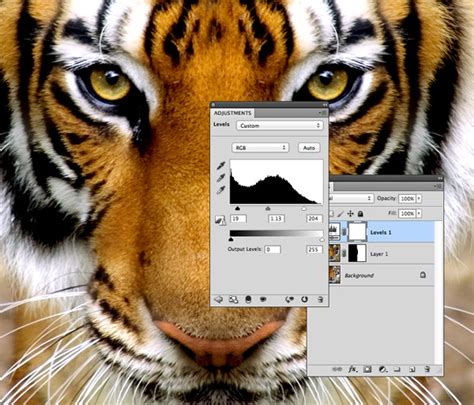
Task: Toggle lock position icon
Action: [x=350, y=213]
